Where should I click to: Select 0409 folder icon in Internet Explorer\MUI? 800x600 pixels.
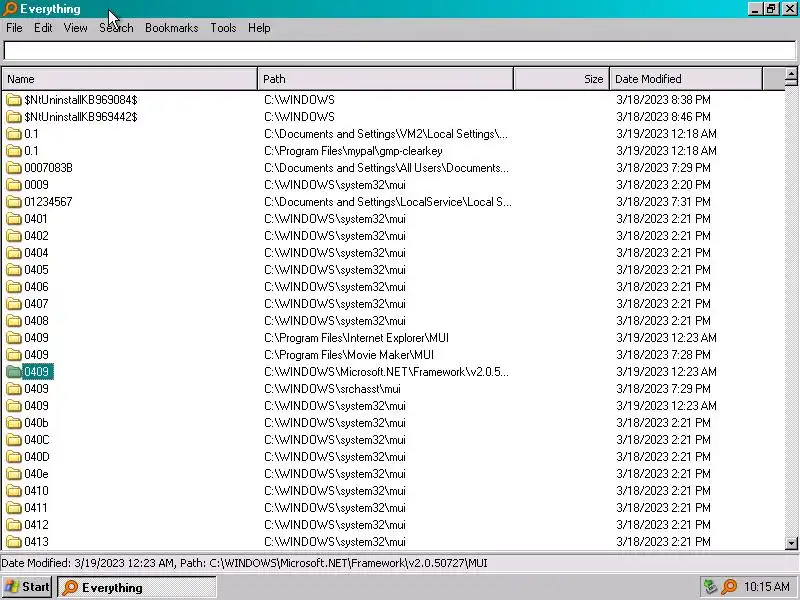14,338
